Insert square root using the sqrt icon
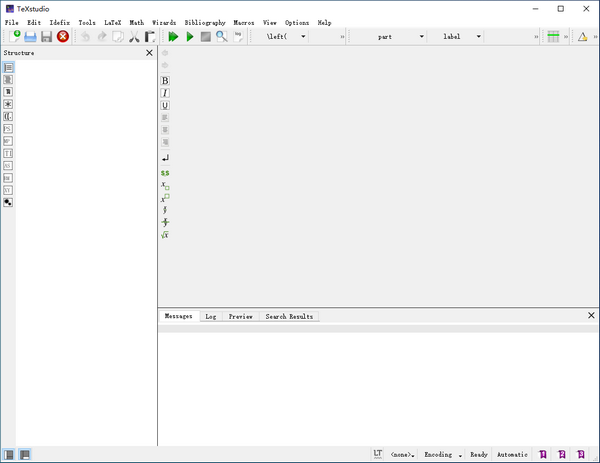The width and height of the screenshot is (600, 463). coord(165,235)
